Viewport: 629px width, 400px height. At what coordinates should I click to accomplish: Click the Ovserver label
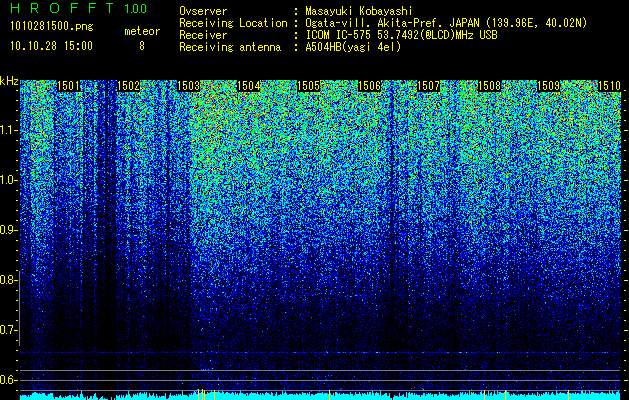203,11
